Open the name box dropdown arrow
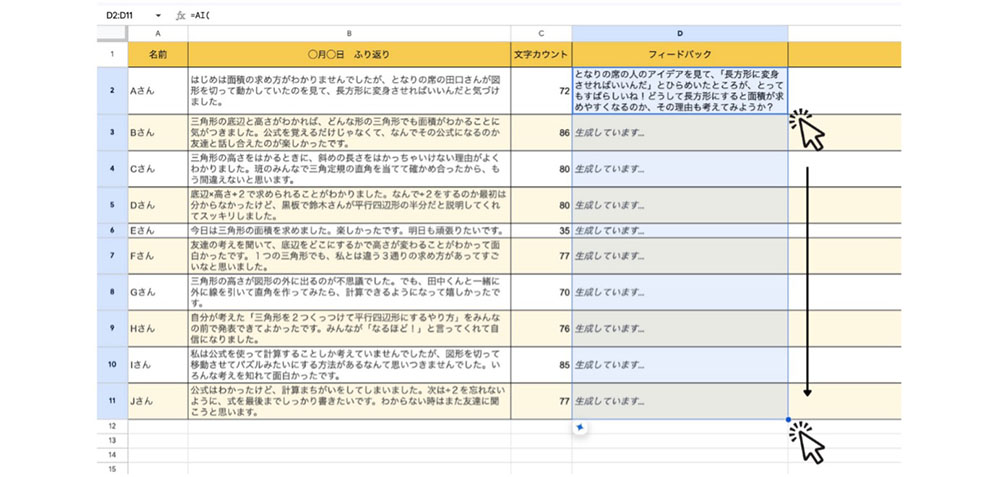This screenshot has height=477, width=1000. click(160, 16)
